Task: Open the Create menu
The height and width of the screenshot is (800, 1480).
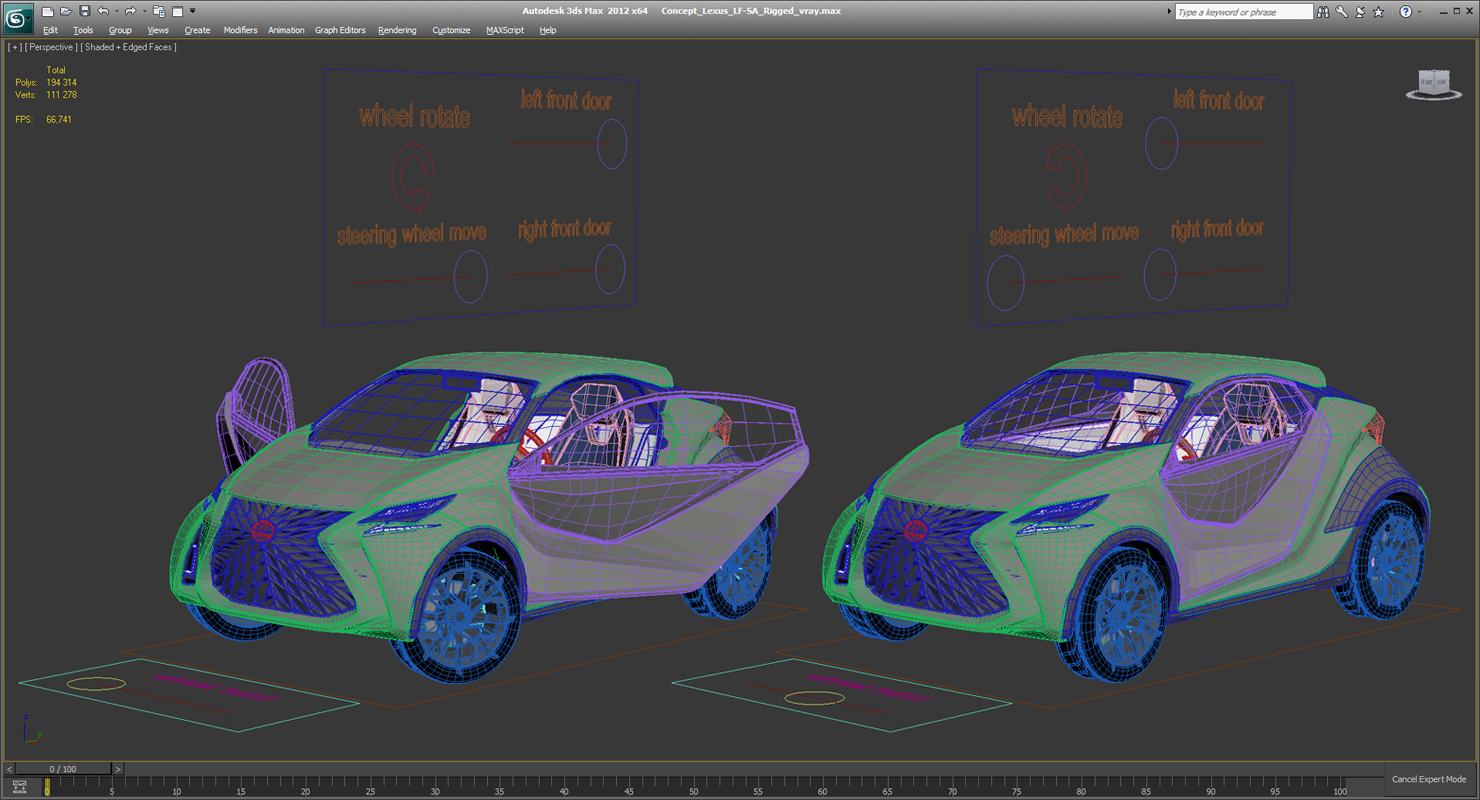Action: [197, 30]
